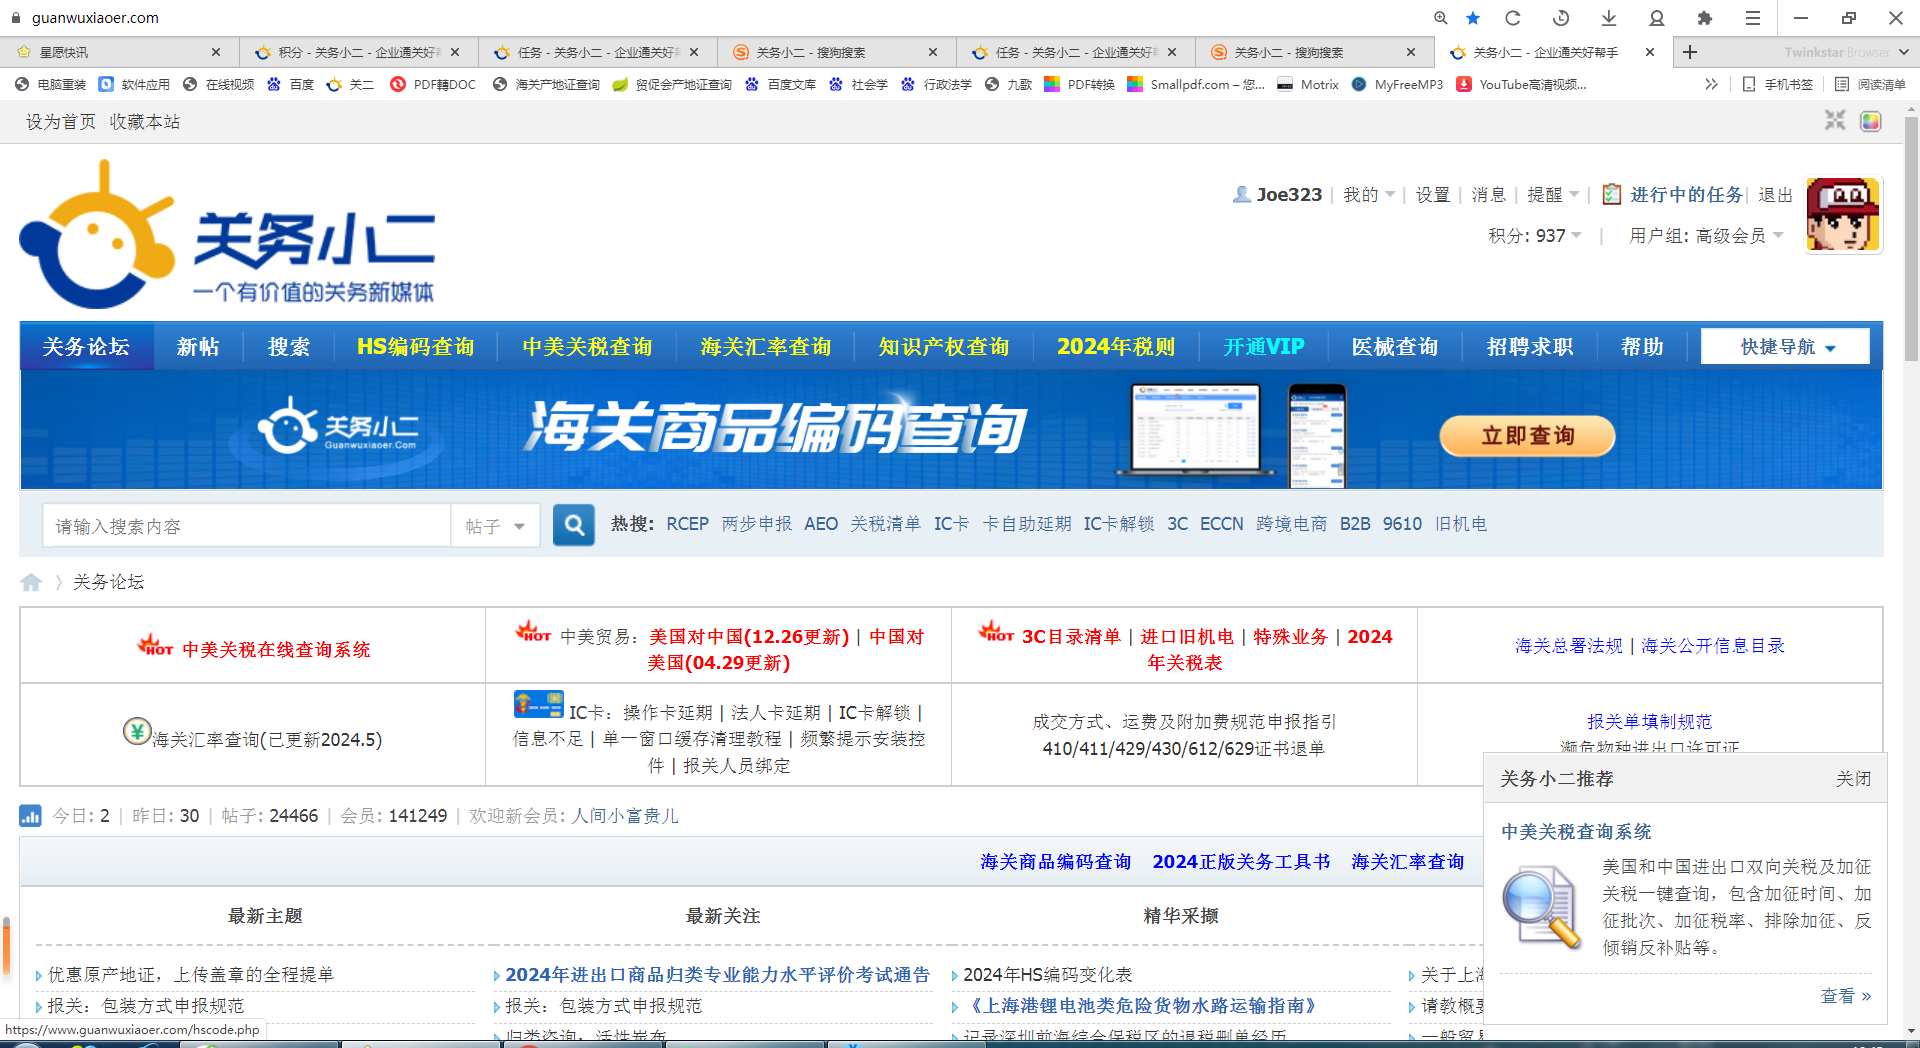Open the 设置 settings link
1920x1048 pixels.
pyautogui.click(x=1432, y=195)
